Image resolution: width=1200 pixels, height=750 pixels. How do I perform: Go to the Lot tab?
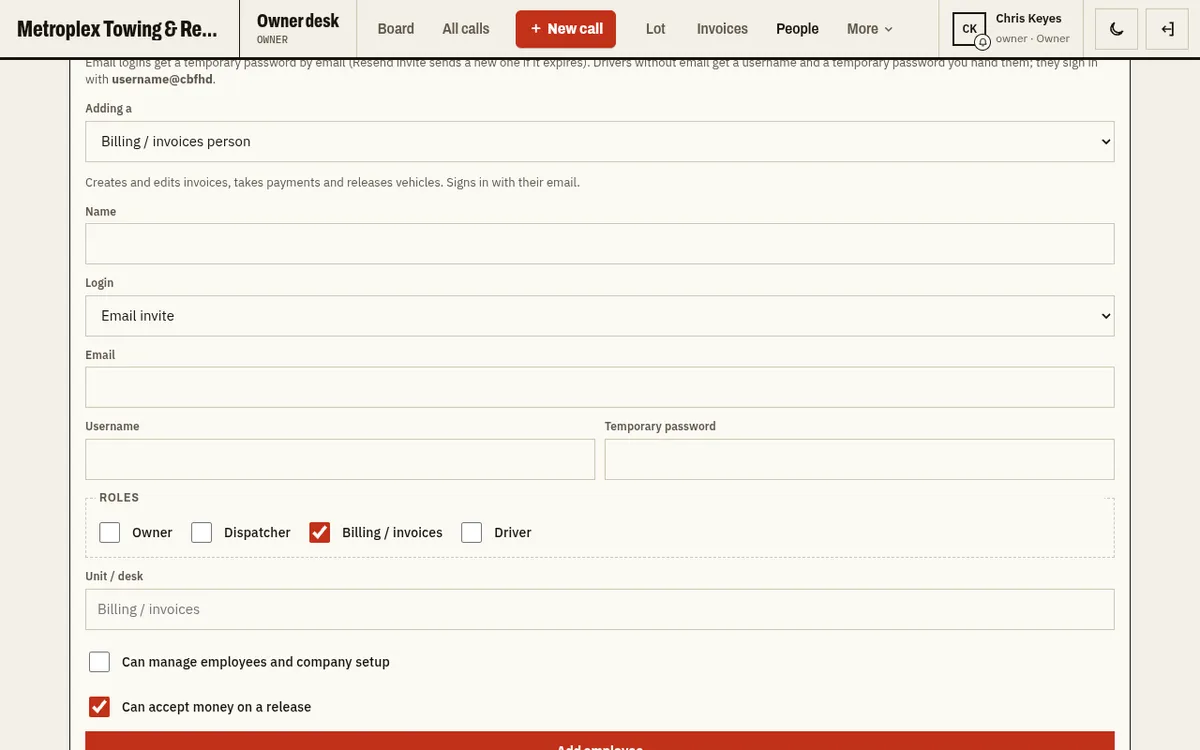656,29
